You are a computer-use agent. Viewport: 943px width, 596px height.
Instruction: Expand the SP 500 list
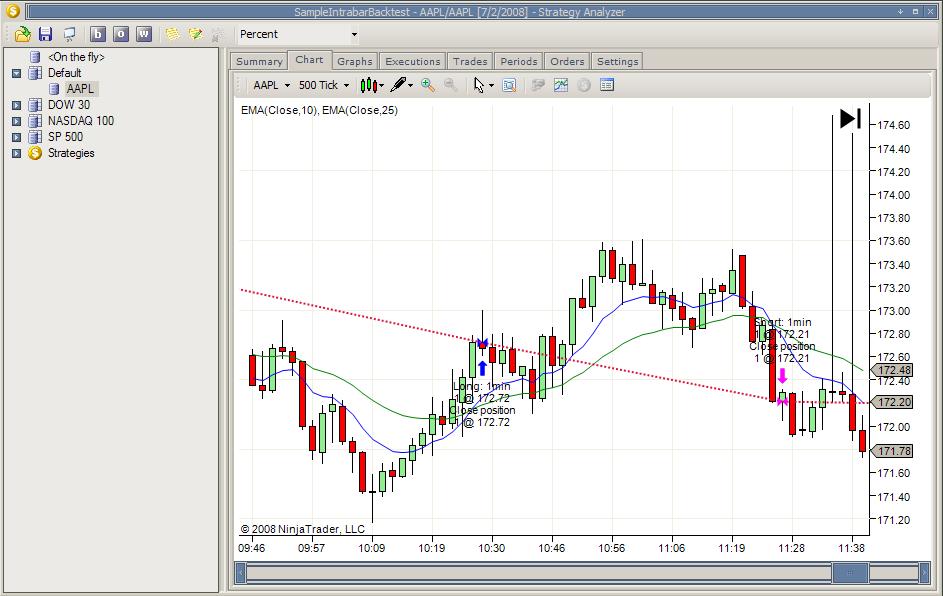(16, 137)
